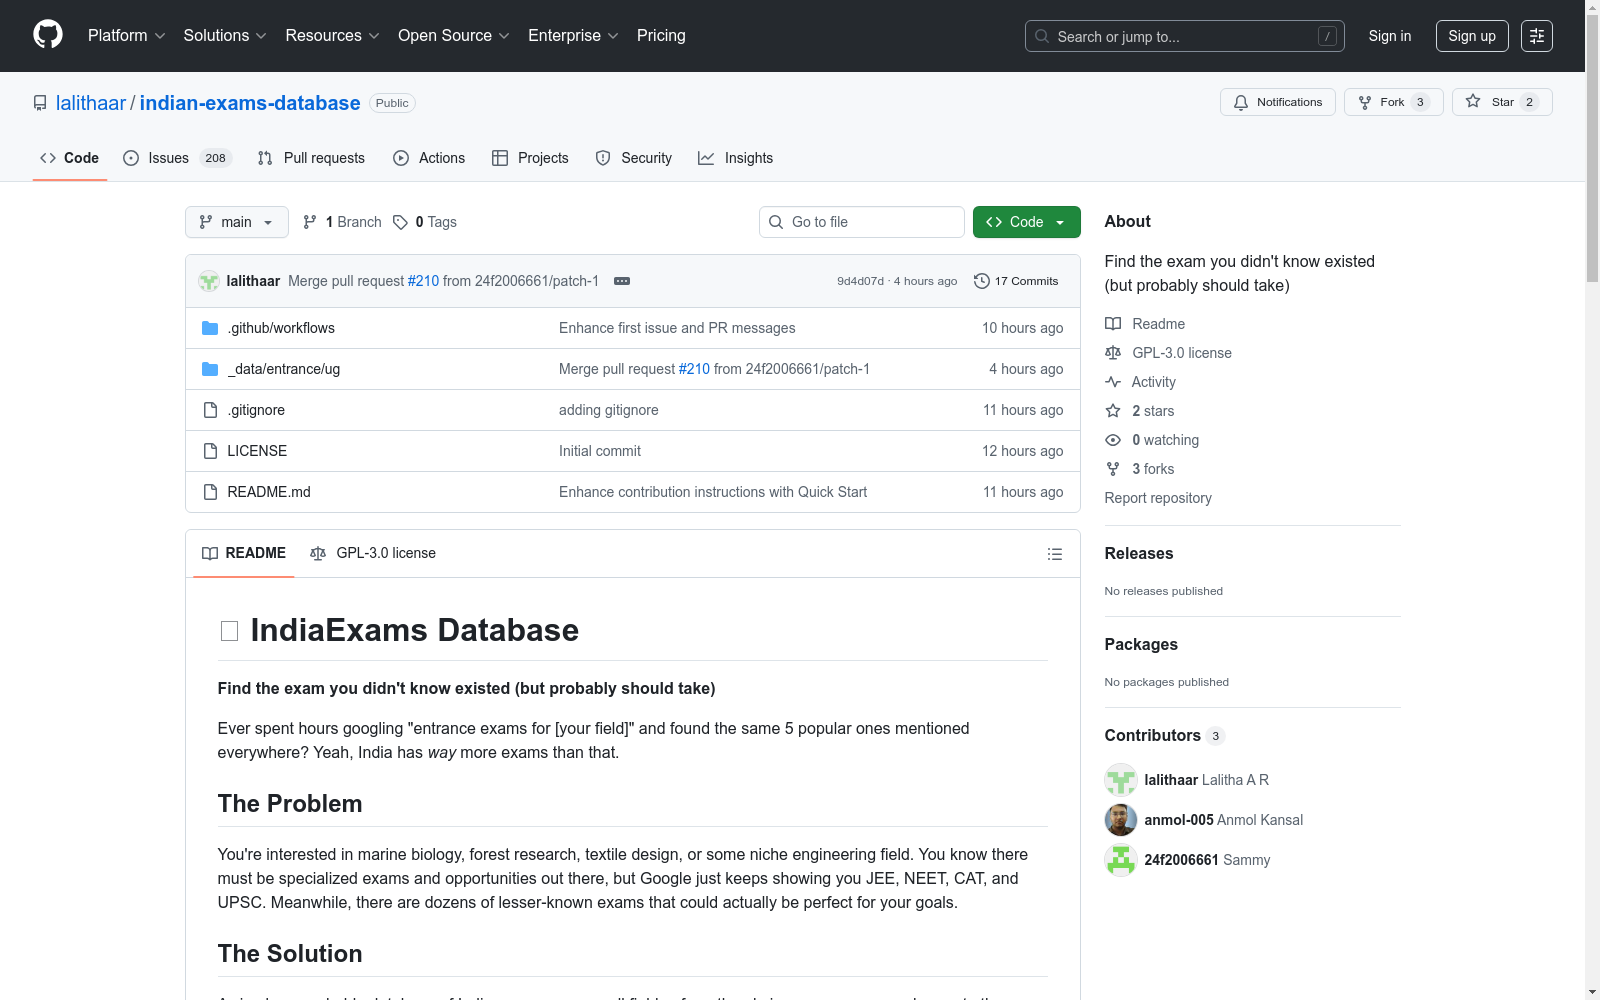Star this repository
Viewport: 1600px width, 1000px height.
tap(1502, 102)
